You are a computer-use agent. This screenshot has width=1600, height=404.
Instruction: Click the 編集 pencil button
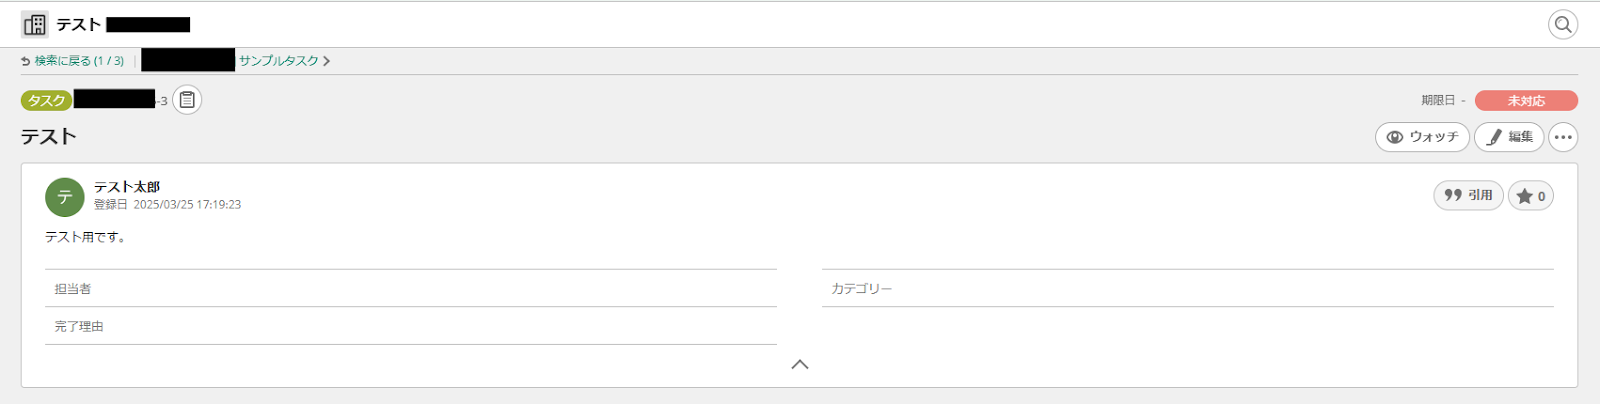[1509, 137]
